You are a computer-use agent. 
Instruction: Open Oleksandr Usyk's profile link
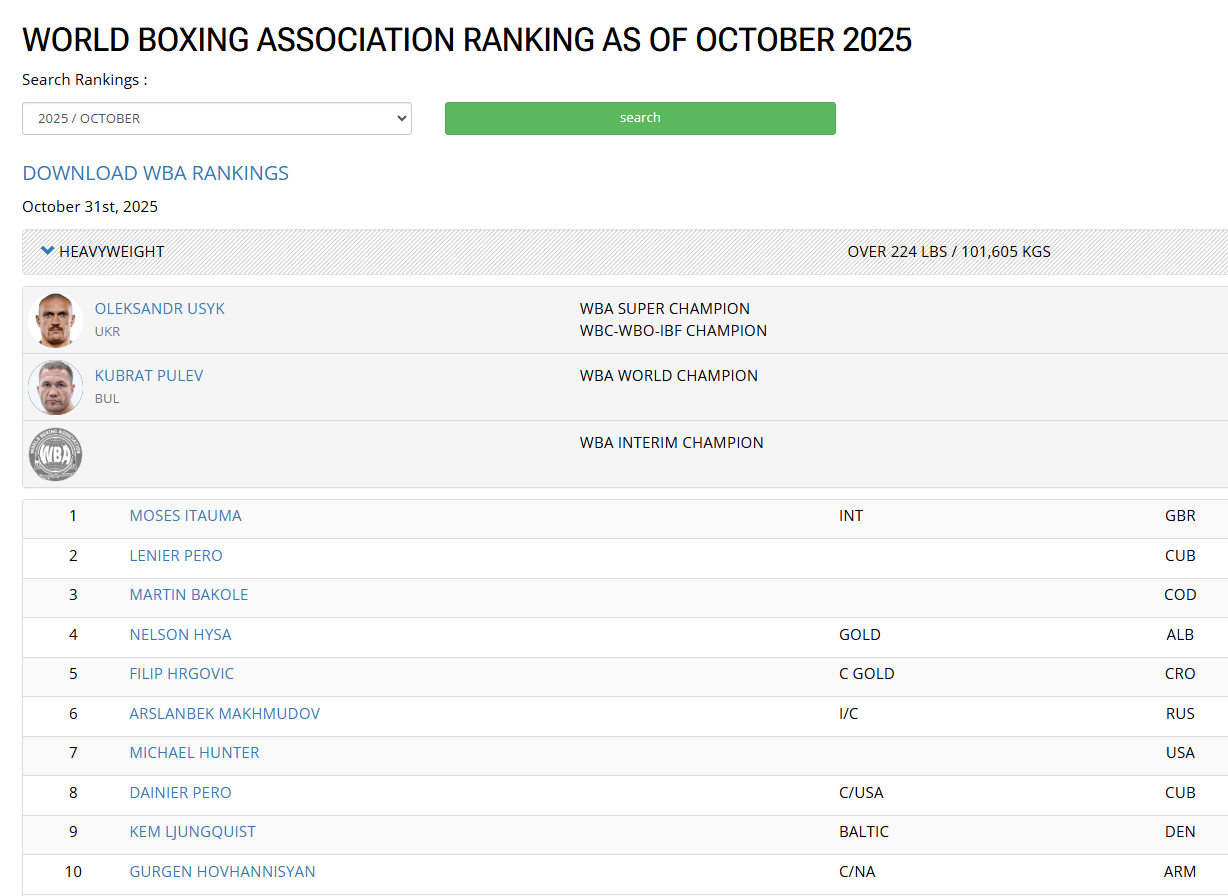pyautogui.click(x=160, y=308)
